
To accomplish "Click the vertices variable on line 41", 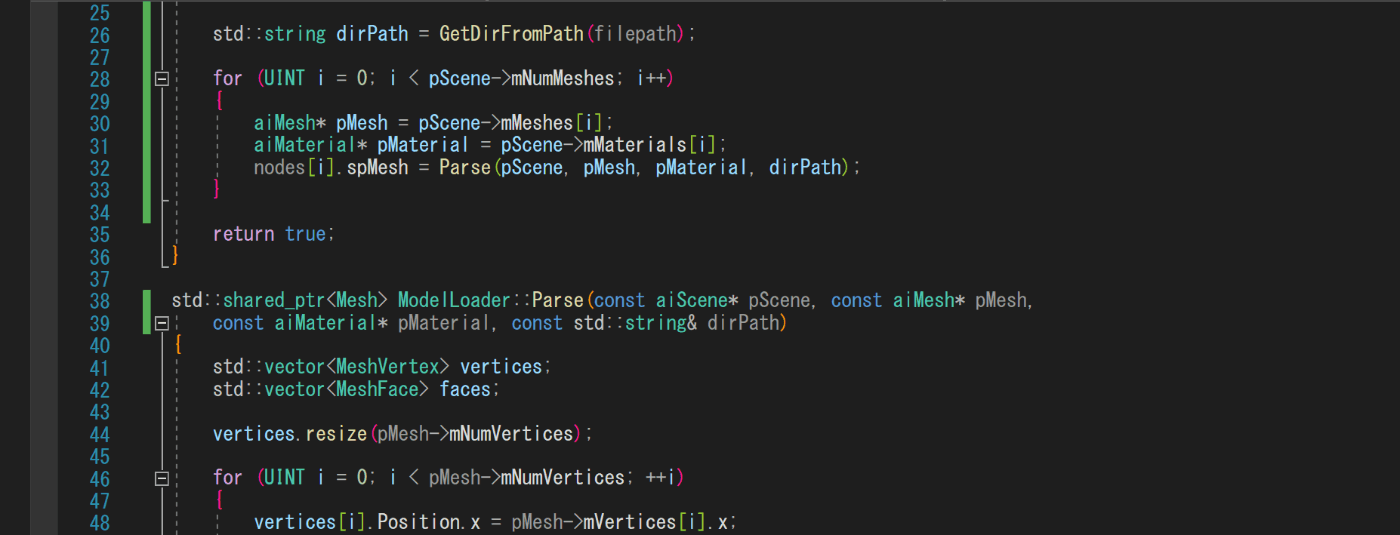I will tap(501, 367).
